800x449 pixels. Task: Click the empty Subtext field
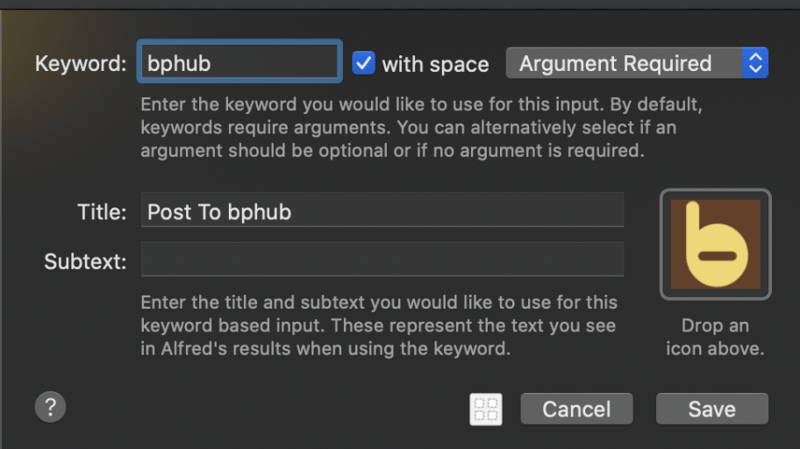(382, 259)
